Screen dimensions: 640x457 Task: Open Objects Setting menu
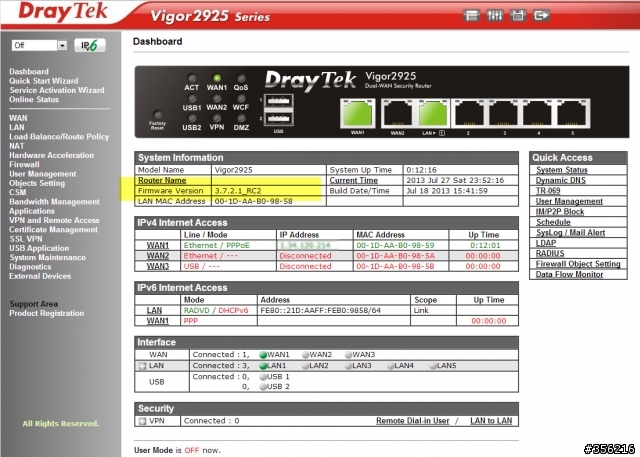37,183
